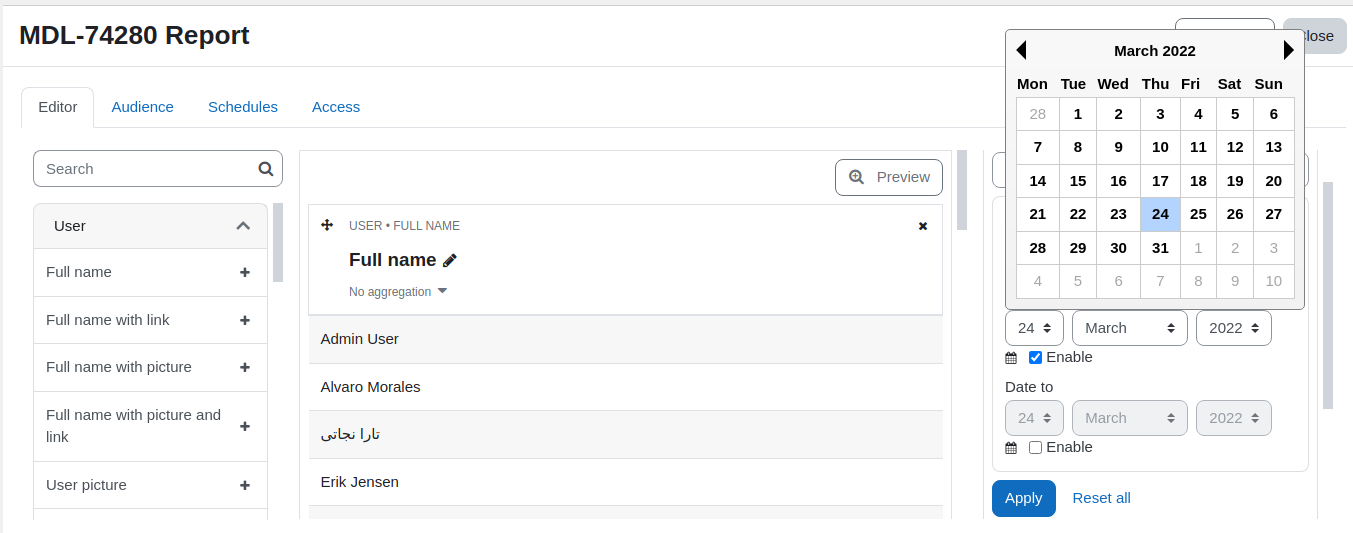Collapse the User section chevron
1353x533 pixels.
[243, 226]
